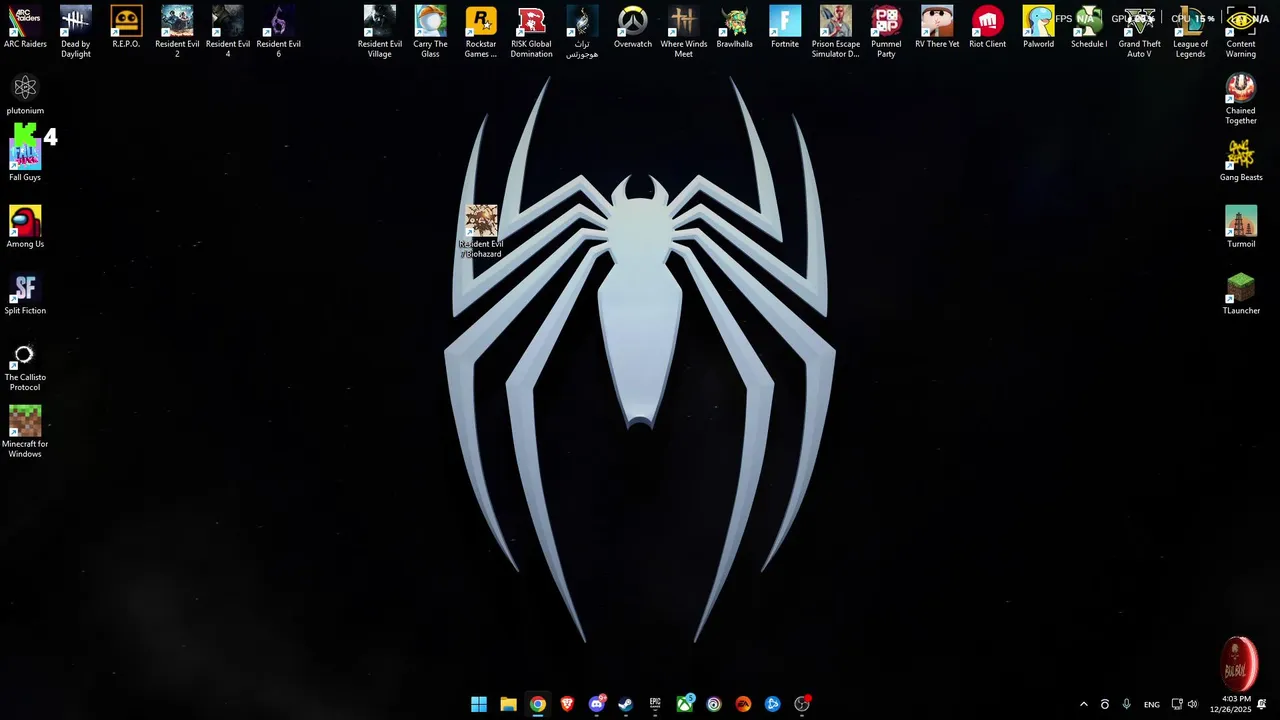The width and height of the screenshot is (1280, 720).
Task: Open File Explorer from the taskbar
Action: point(508,704)
